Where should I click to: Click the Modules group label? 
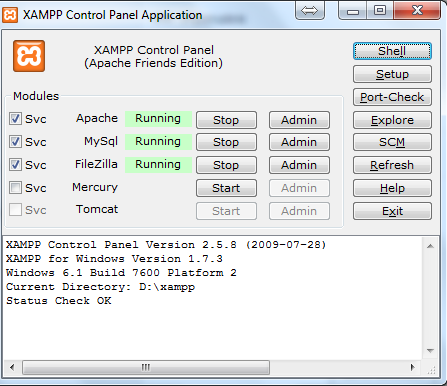(x=36, y=96)
